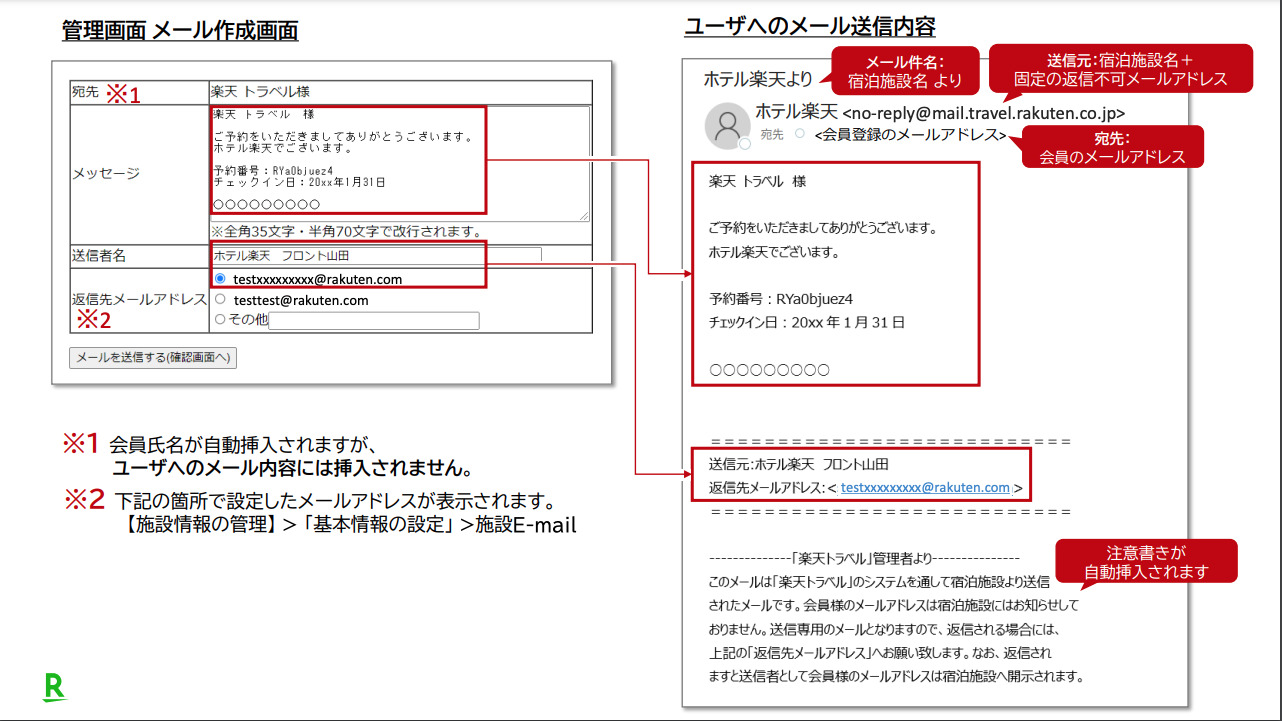This screenshot has width=1282, height=721.
Task: Click the メッセージ row label
Action: click(106, 173)
